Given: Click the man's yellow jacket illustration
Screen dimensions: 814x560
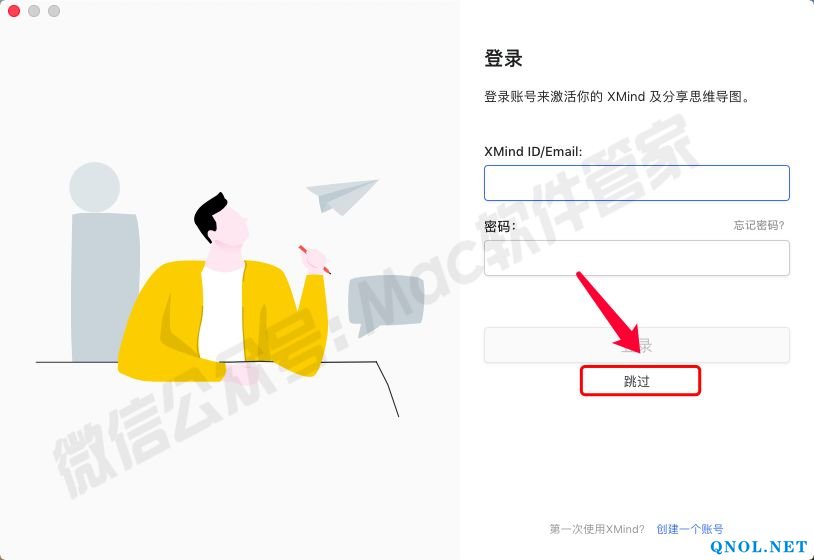Looking at the screenshot, I should (x=223, y=320).
